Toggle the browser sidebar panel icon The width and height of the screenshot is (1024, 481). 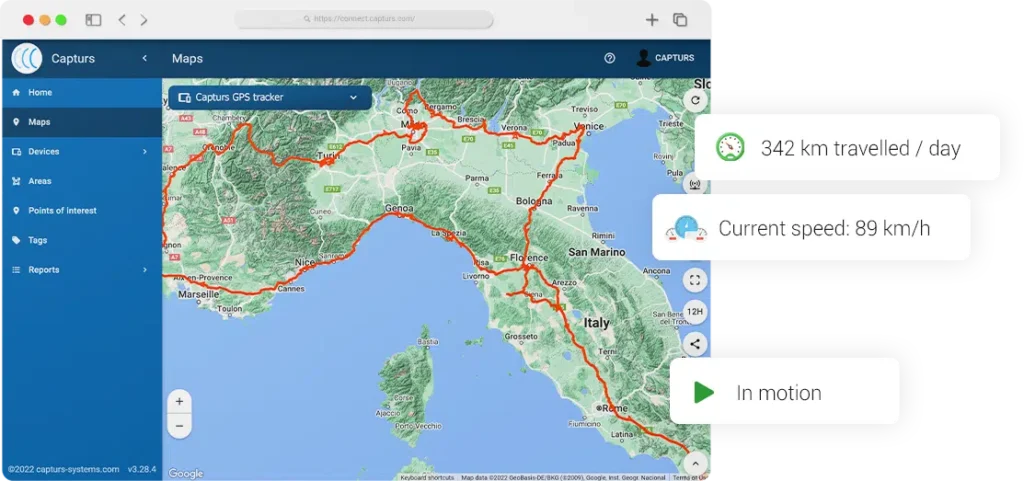pos(93,20)
